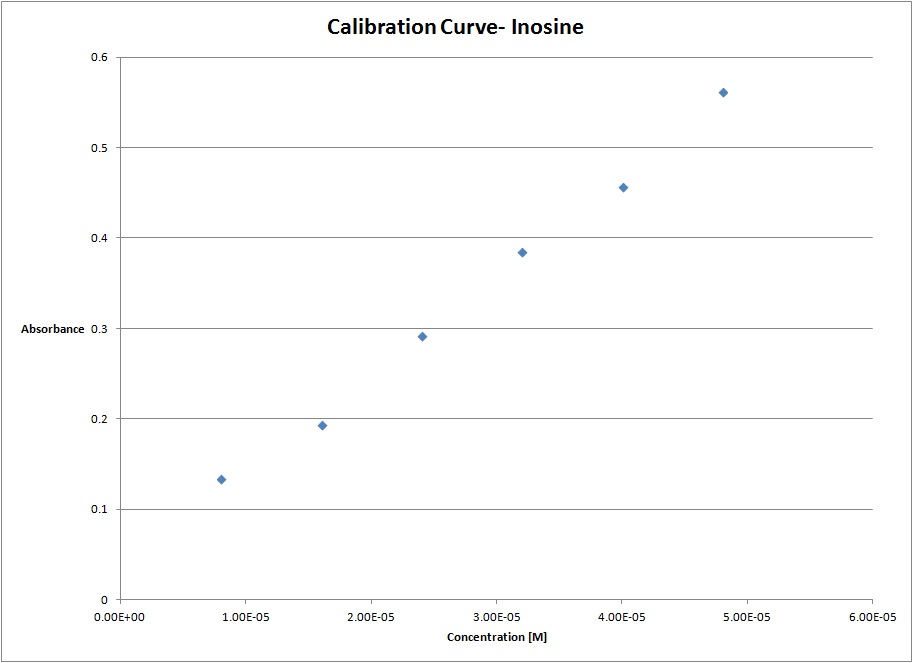Click the chart title 'Calibration Curve- Inosine'
Viewport: 913px width, 663px height.
click(x=455, y=27)
